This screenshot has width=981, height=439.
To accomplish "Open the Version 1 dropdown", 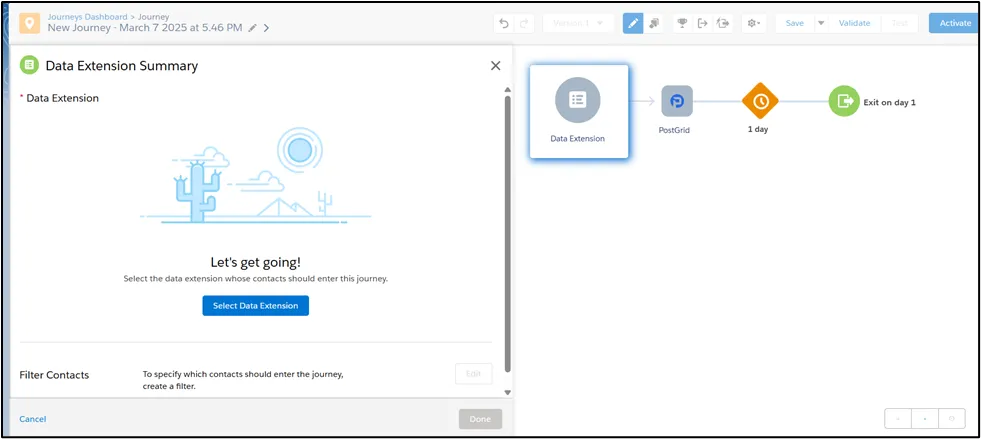I will [577, 23].
